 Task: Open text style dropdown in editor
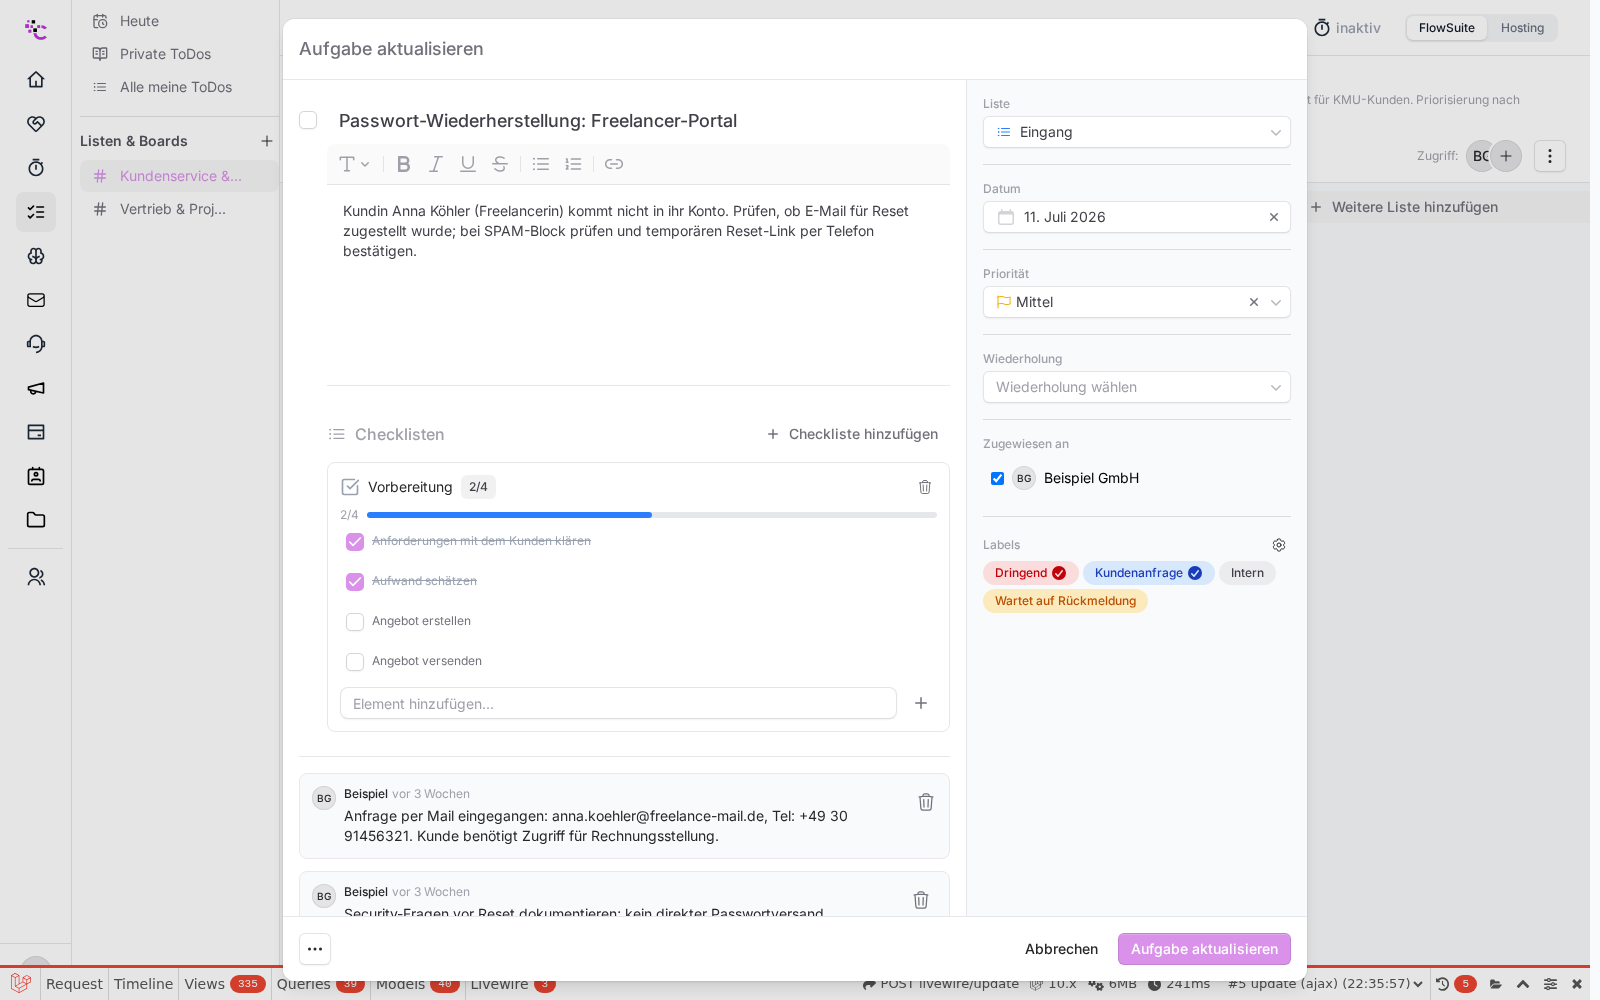tap(354, 164)
